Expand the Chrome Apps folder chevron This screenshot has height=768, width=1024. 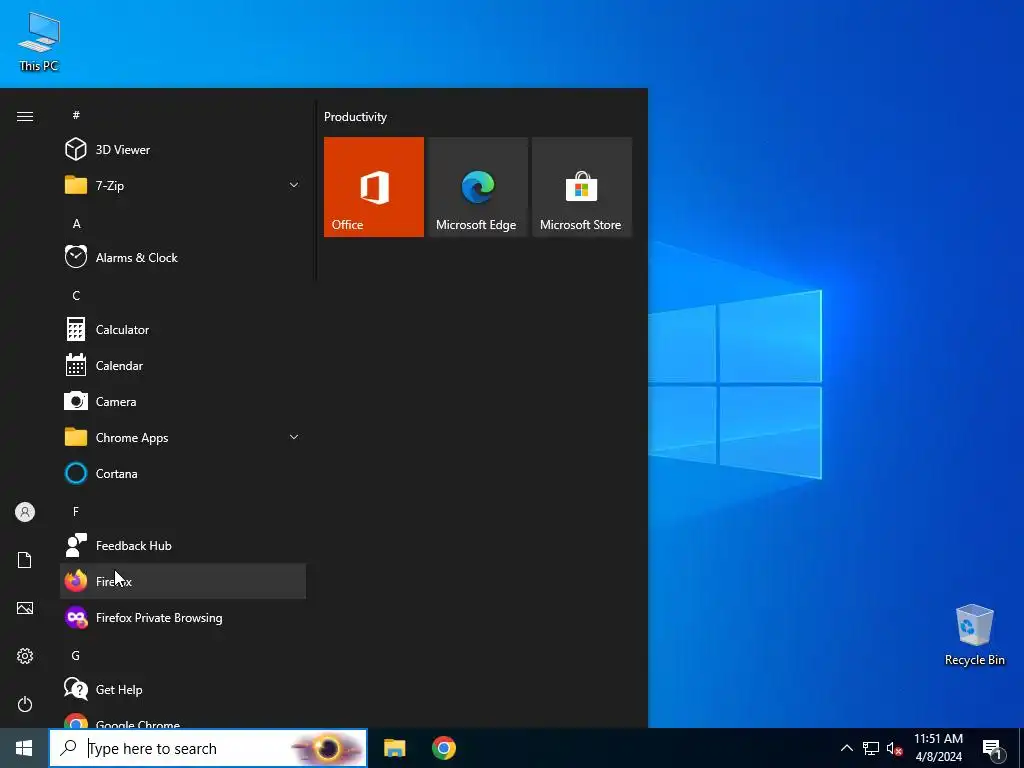294,438
